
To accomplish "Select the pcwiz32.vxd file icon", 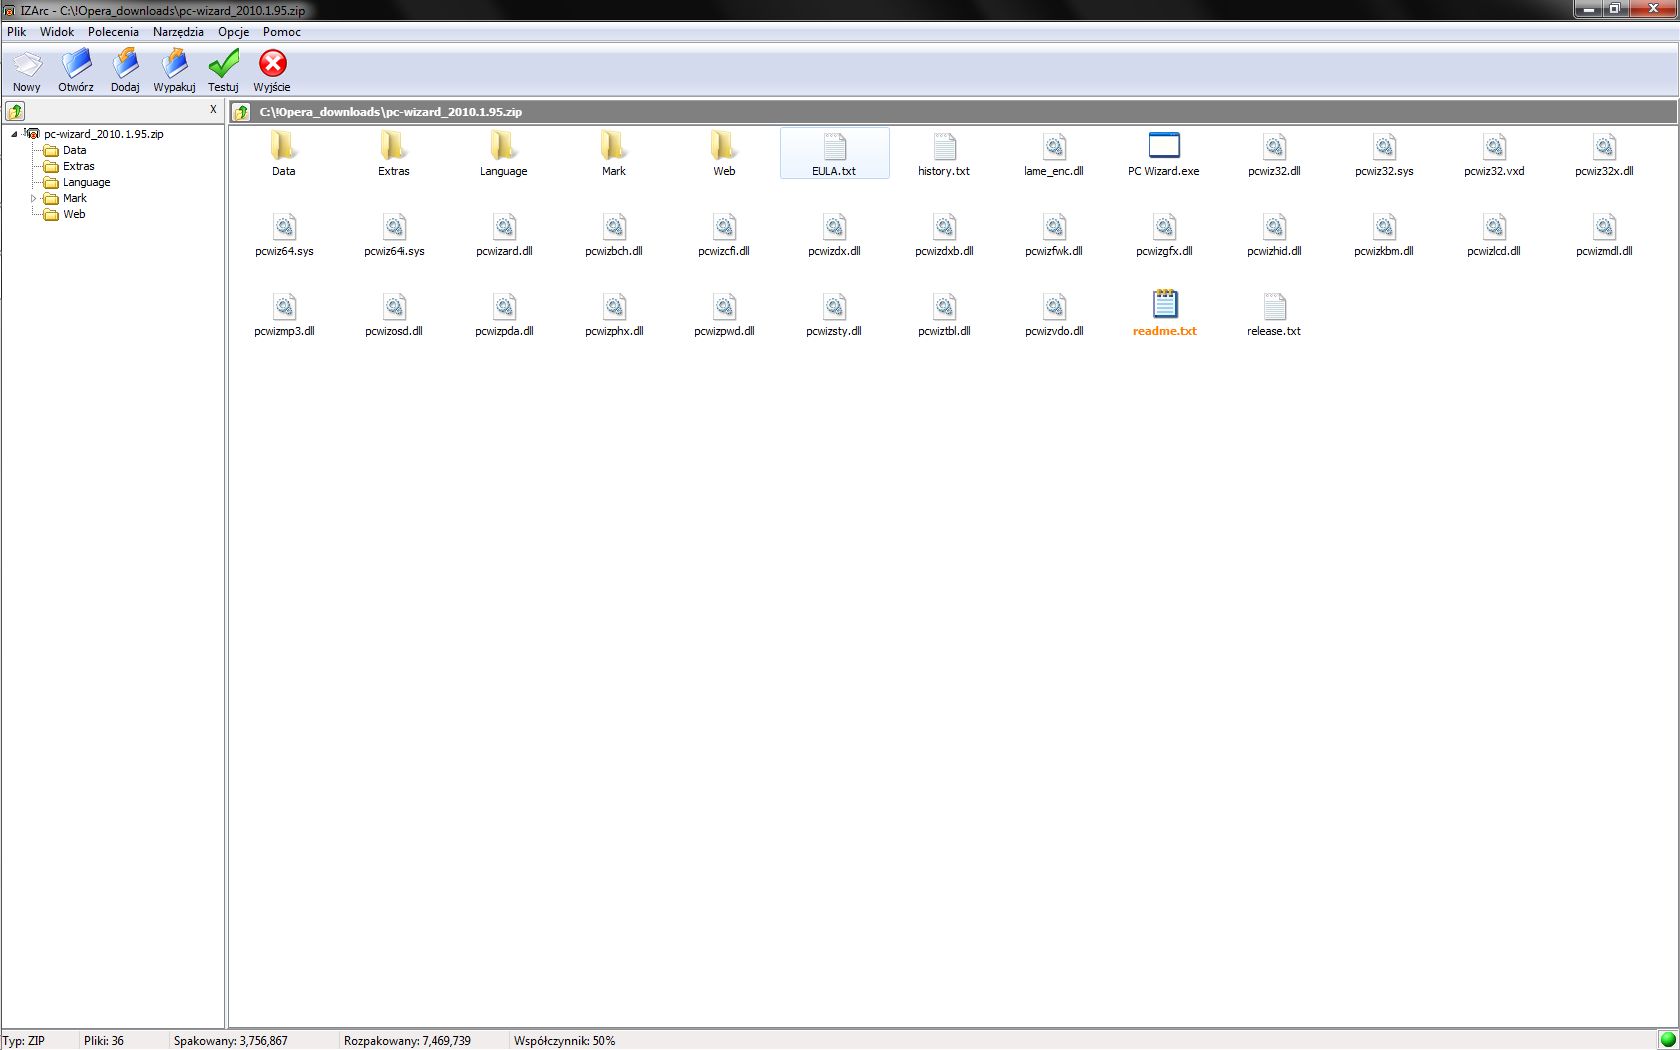I will (1494, 146).
